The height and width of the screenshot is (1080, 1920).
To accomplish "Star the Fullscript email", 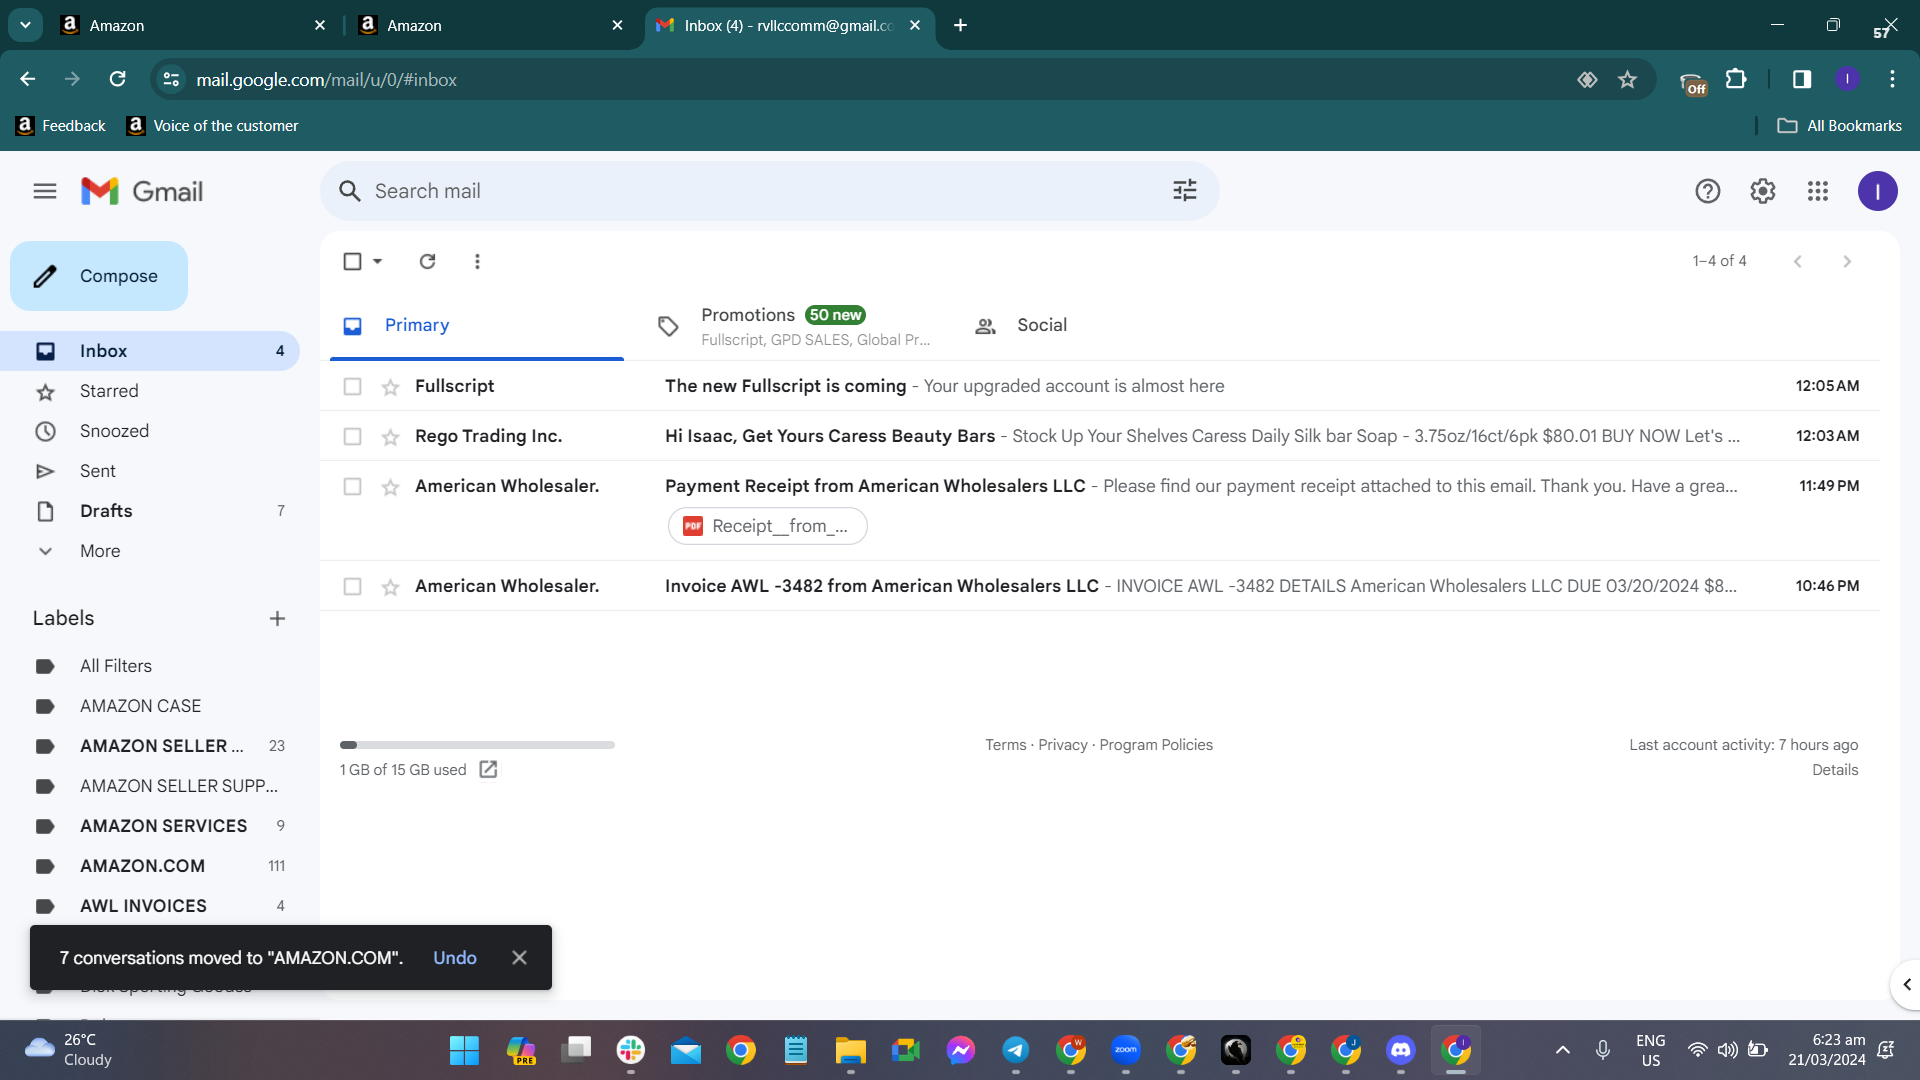I will 390,387.
